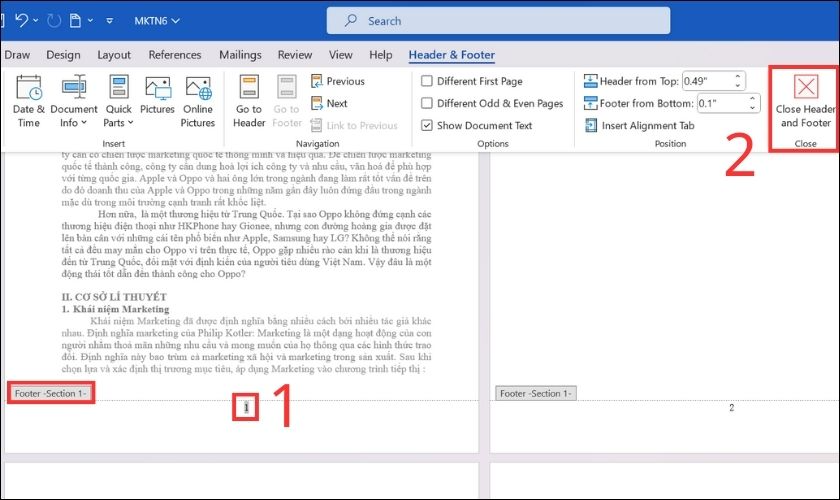Click Go to Header button

click(249, 102)
